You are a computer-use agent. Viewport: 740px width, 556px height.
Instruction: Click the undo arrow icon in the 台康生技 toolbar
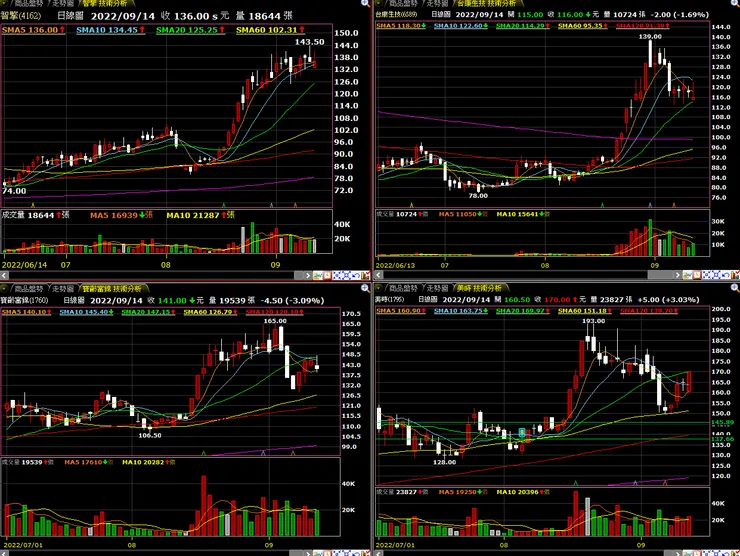pos(725,275)
